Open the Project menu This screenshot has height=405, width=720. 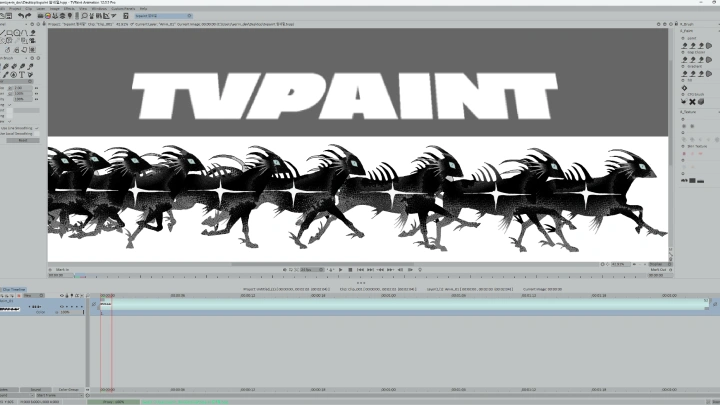tap(15, 8)
